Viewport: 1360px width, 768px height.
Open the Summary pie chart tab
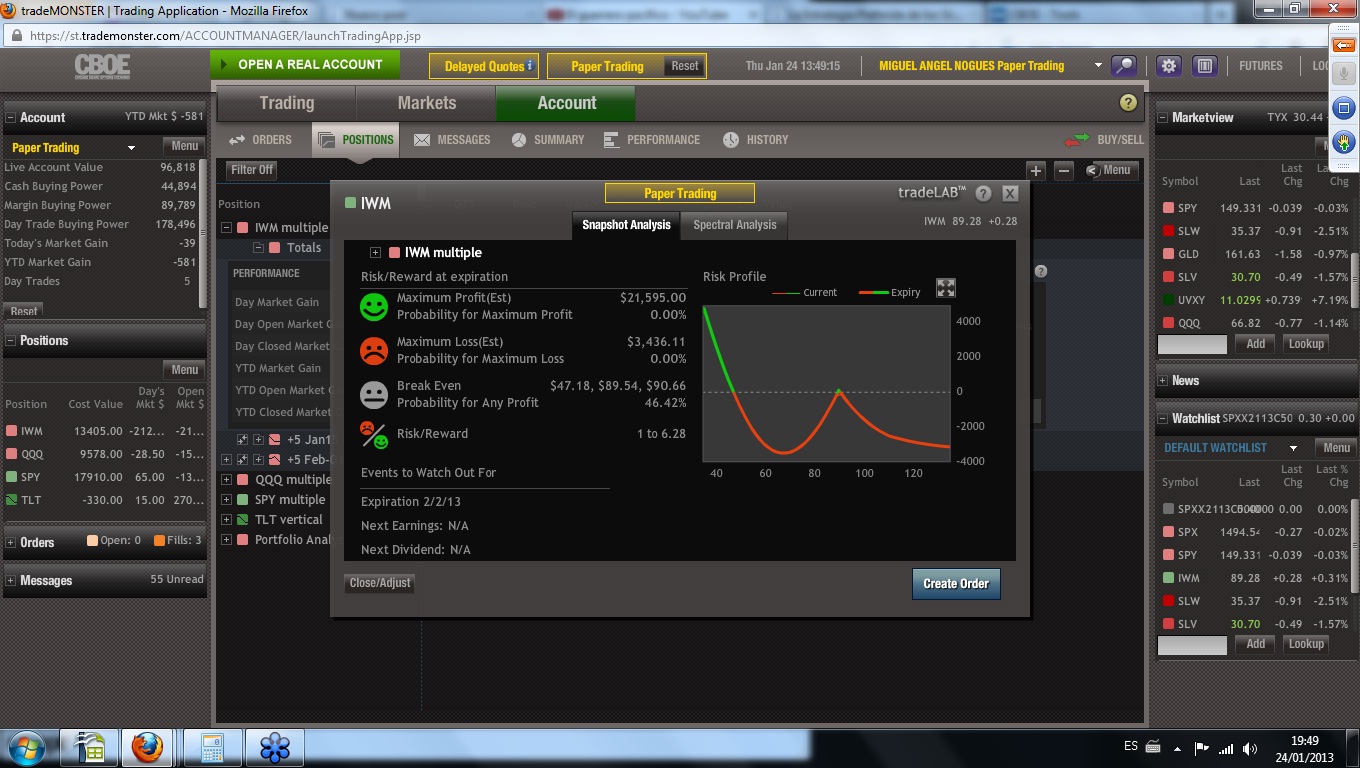pos(519,140)
